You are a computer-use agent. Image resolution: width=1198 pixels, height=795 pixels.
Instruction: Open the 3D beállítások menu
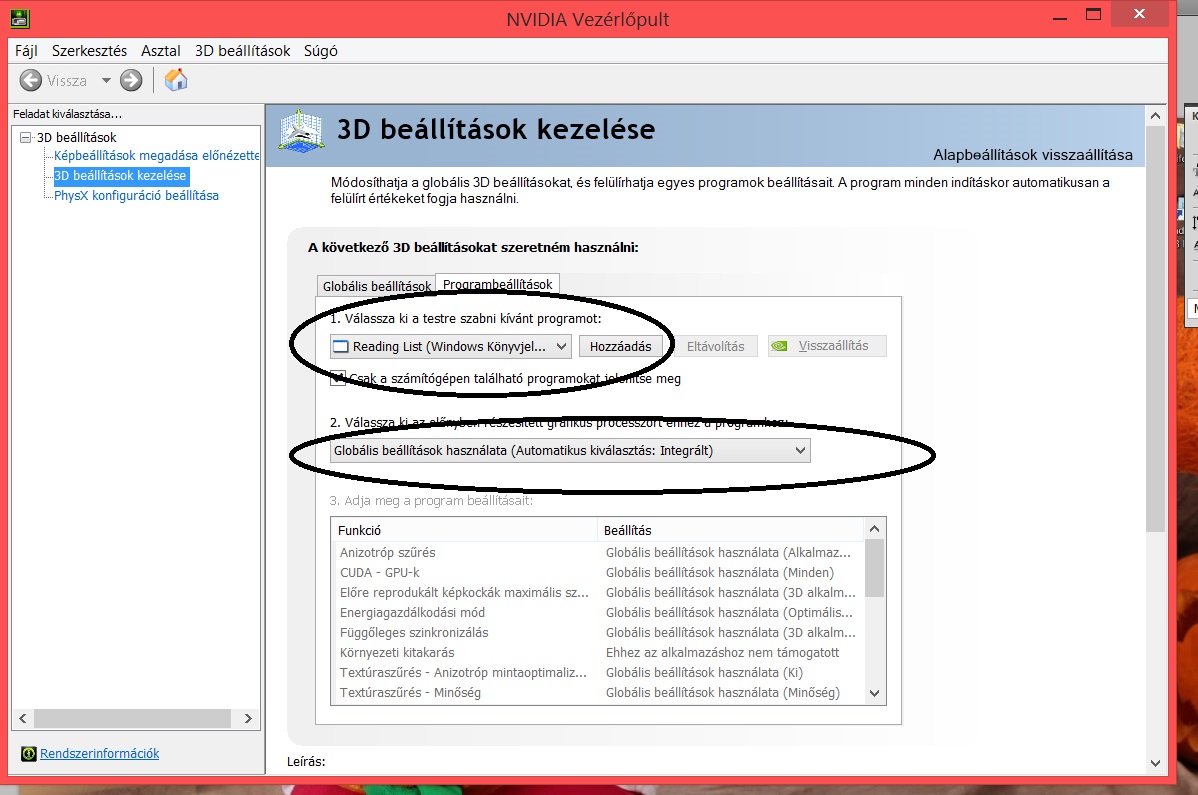coord(242,51)
